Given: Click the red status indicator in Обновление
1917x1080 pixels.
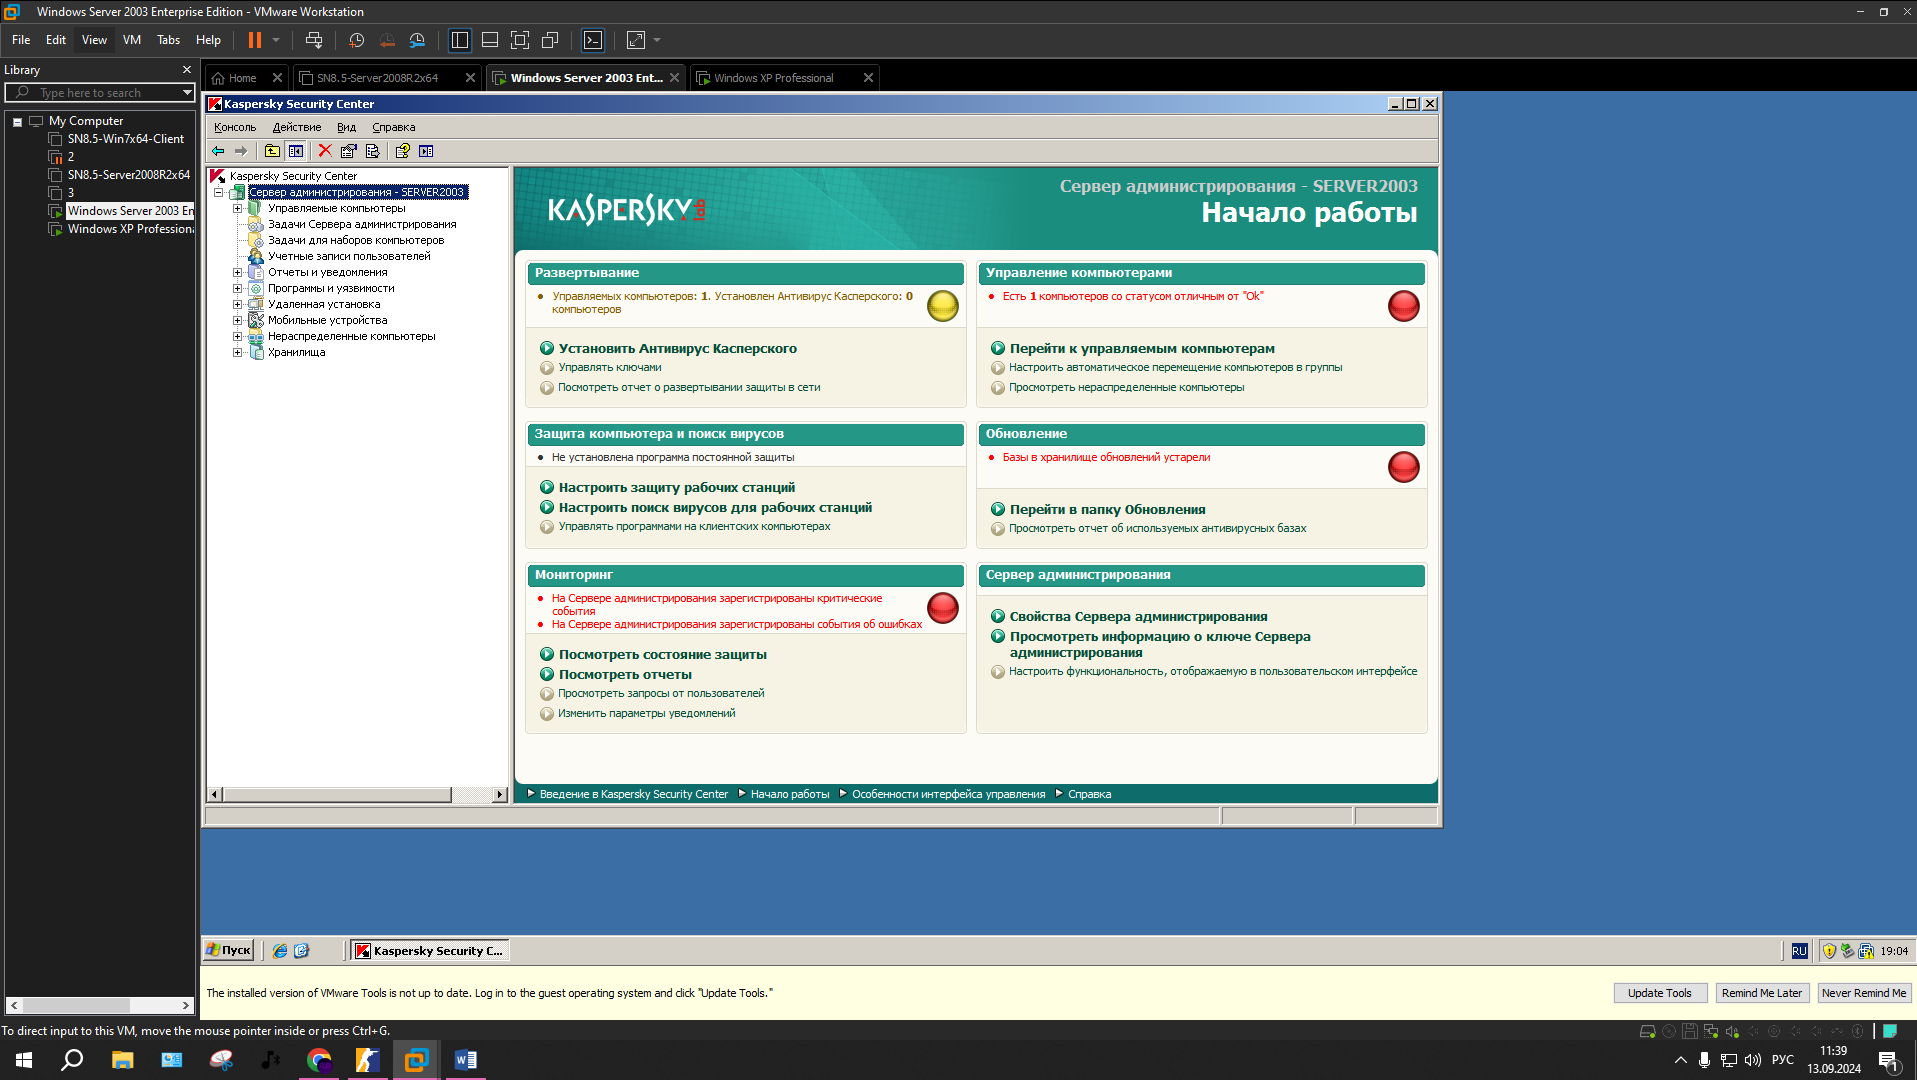Looking at the screenshot, I should pyautogui.click(x=1404, y=467).
